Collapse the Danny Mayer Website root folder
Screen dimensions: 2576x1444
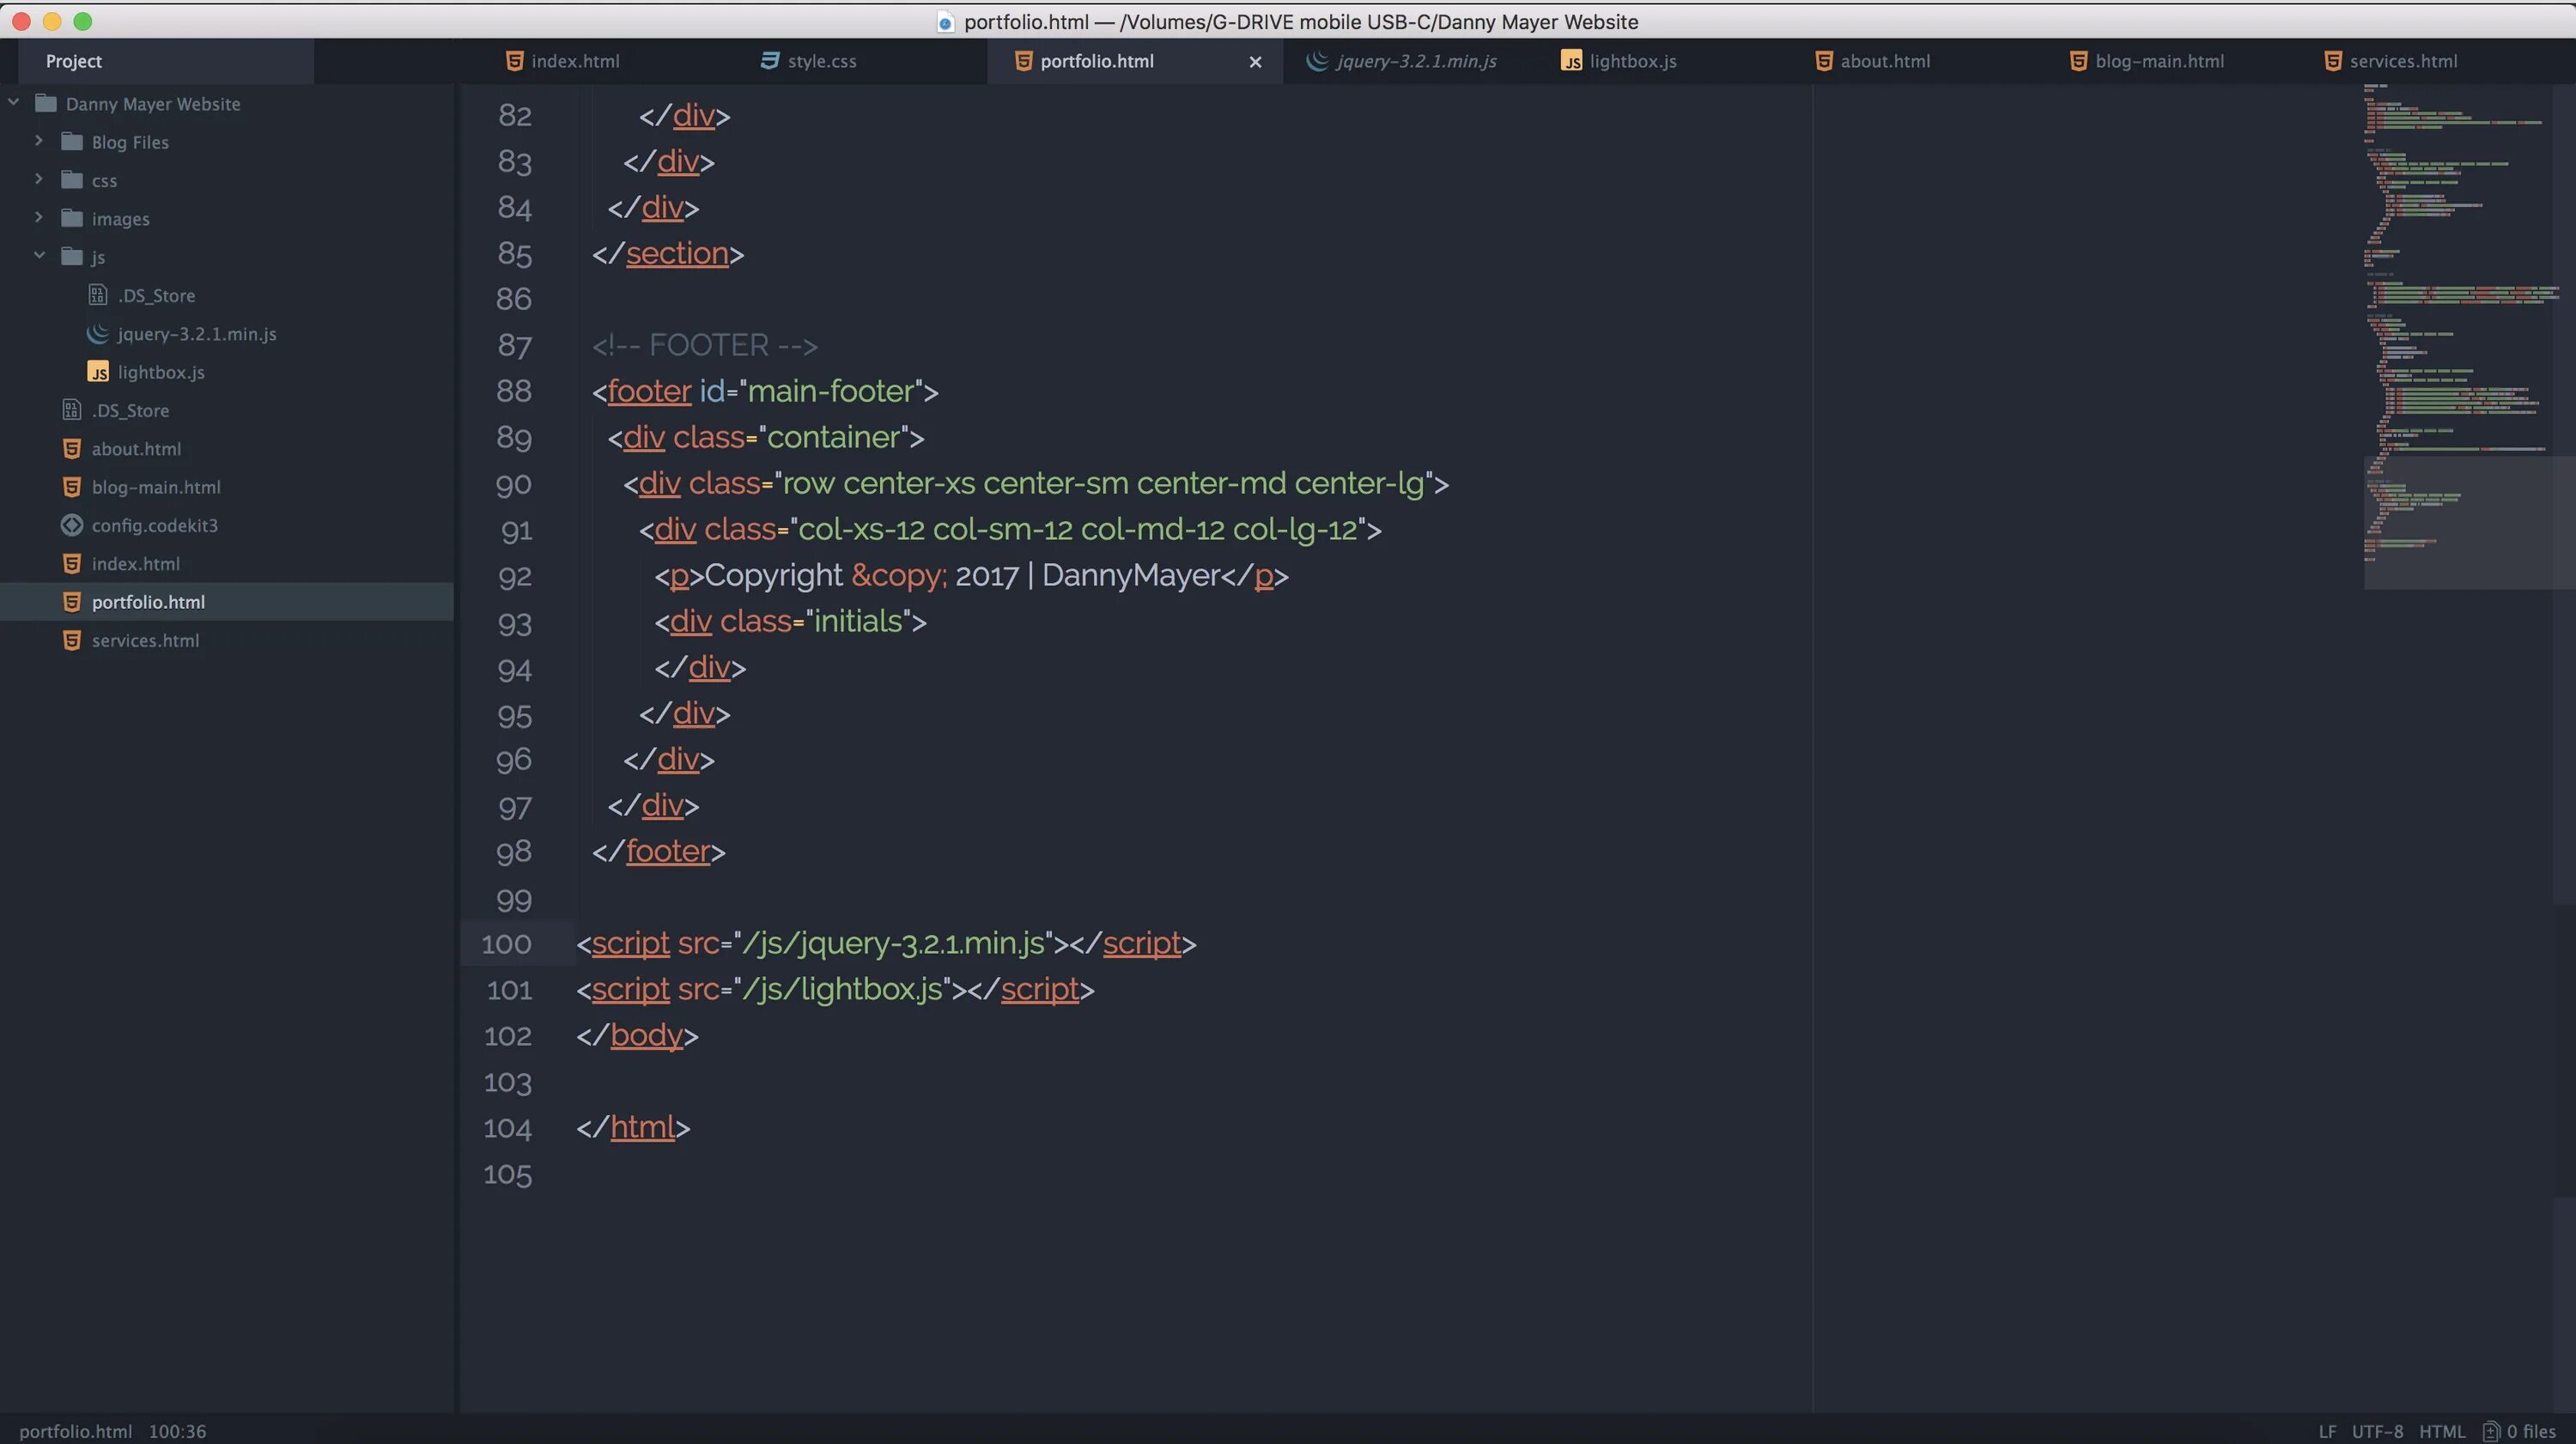tap(14, 103)
